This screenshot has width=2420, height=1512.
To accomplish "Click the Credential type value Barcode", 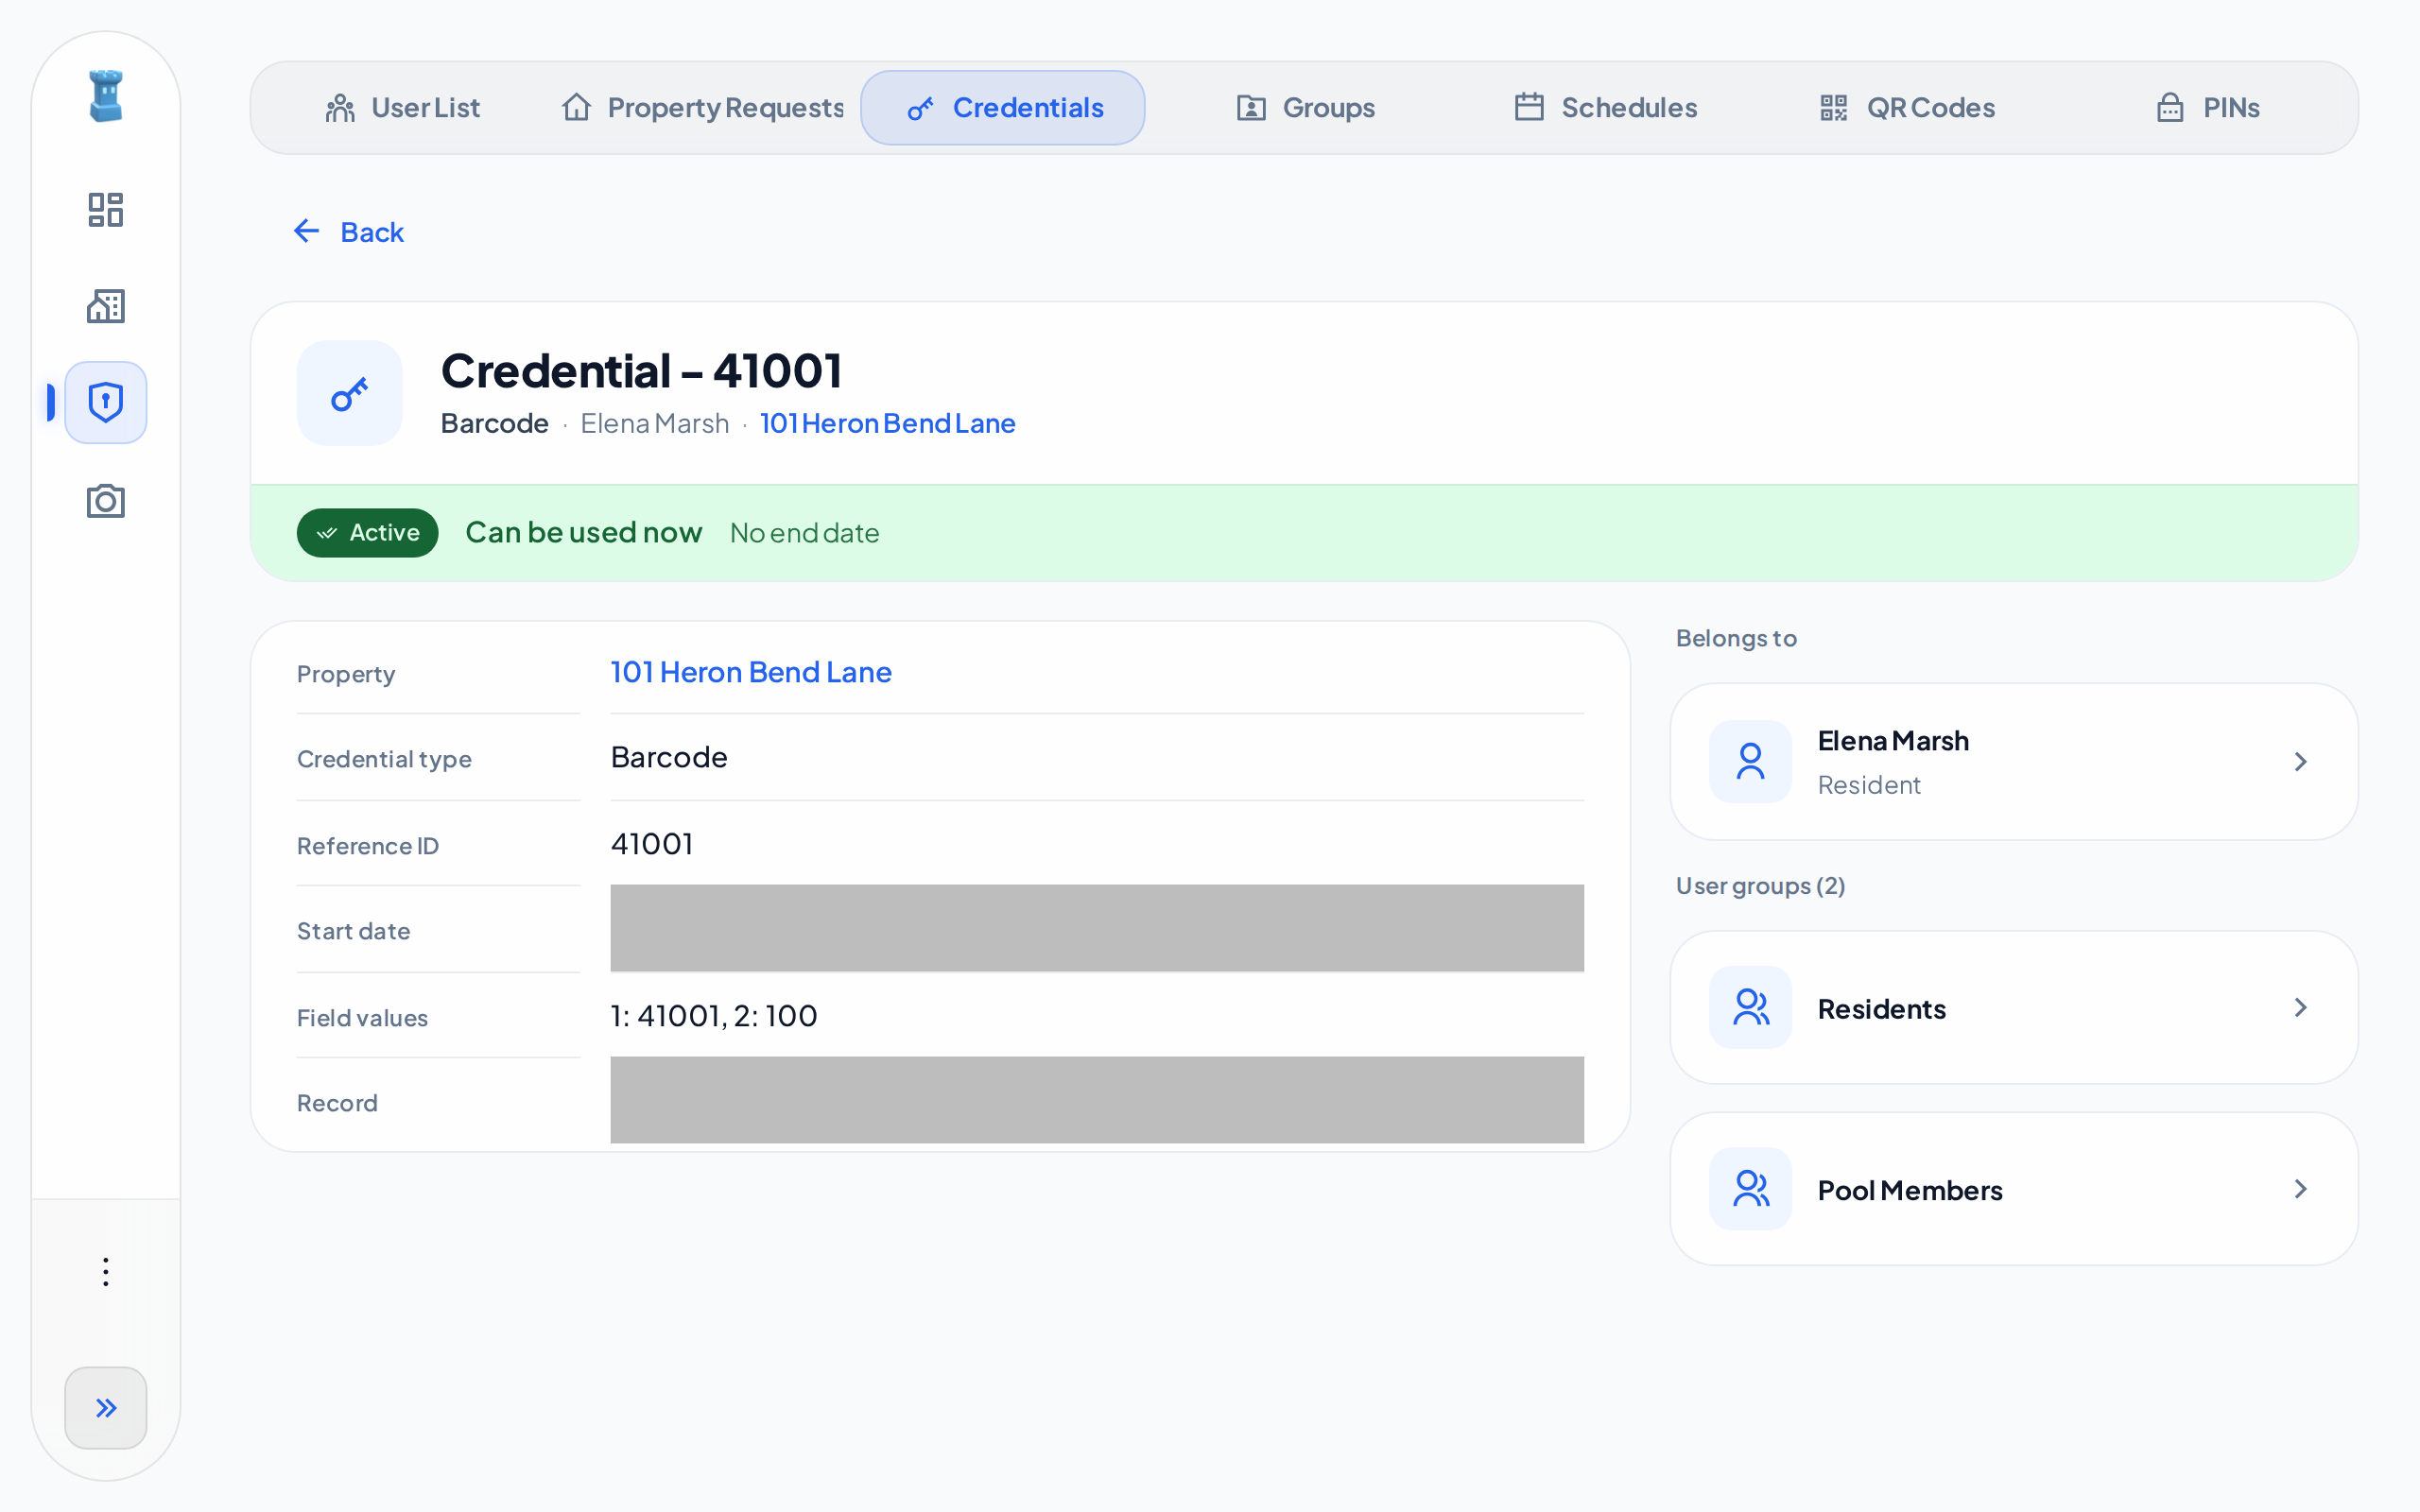I will coord(669,757).
